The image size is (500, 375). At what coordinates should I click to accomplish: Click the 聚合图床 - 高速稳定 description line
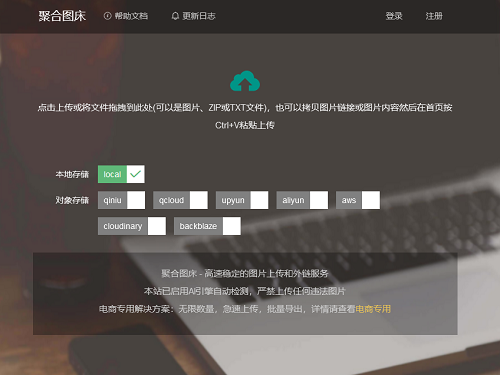tap(245, 274)
